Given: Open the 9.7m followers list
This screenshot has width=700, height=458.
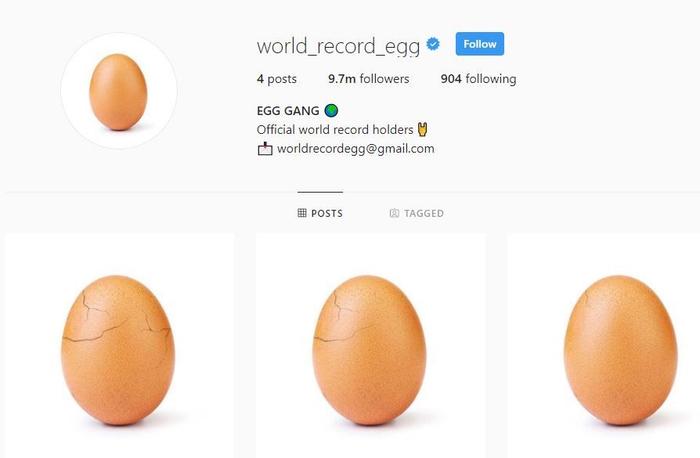Looking at the screenshot, I should pyautogui.click(x=369, y=79).
